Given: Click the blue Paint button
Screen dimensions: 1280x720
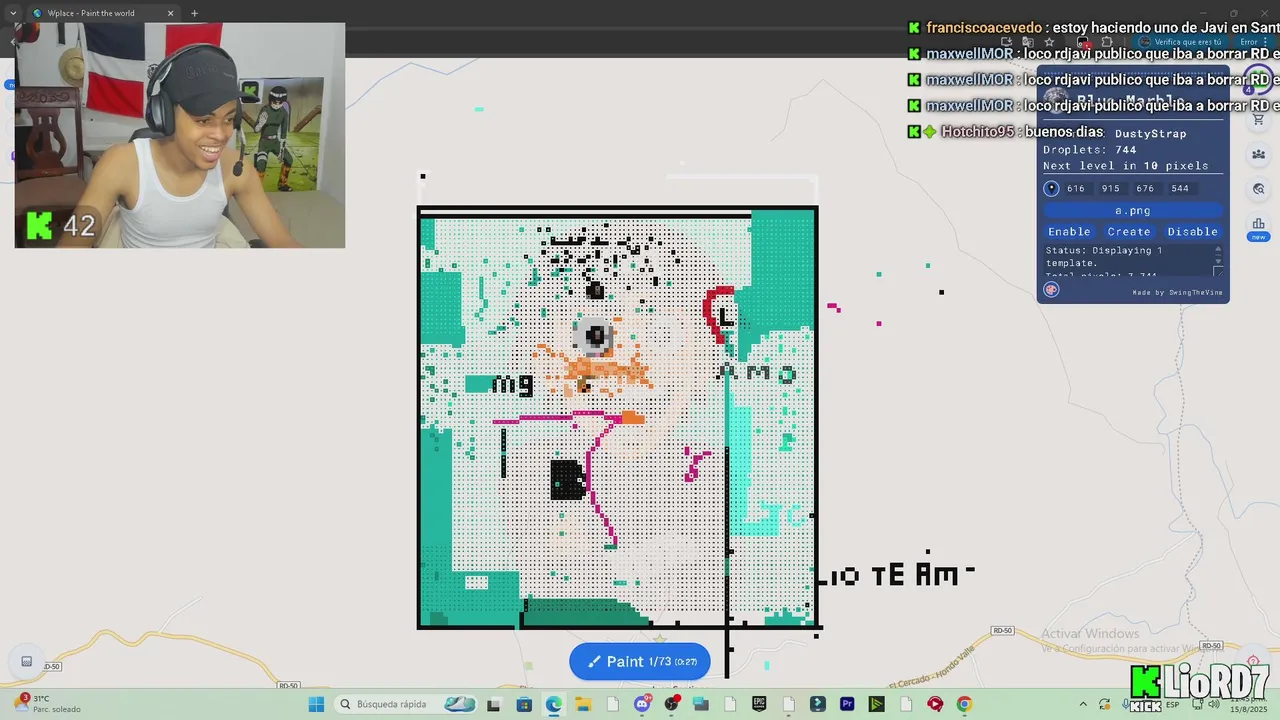Looking at the screenshot, I should [x=640, y=661].
